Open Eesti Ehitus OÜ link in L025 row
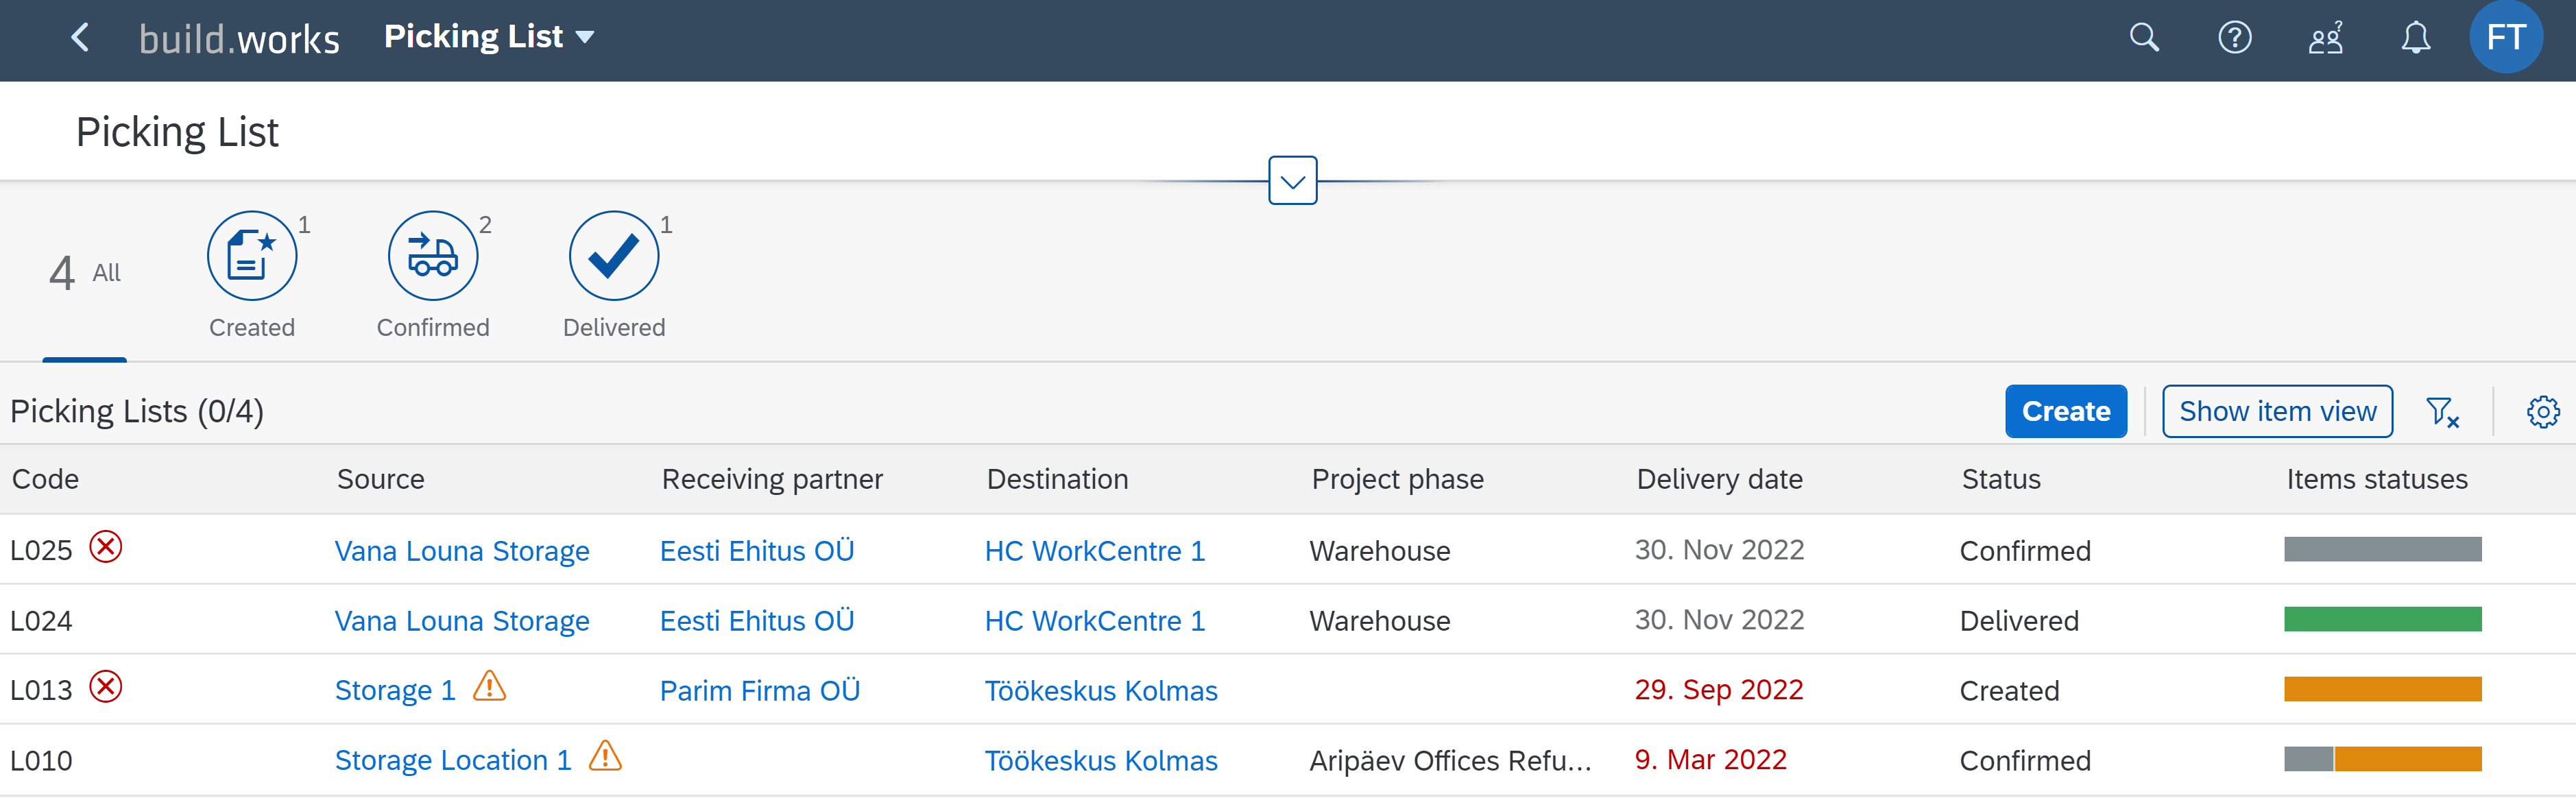The image size is (2576, 798). click(x=757, y=551)
